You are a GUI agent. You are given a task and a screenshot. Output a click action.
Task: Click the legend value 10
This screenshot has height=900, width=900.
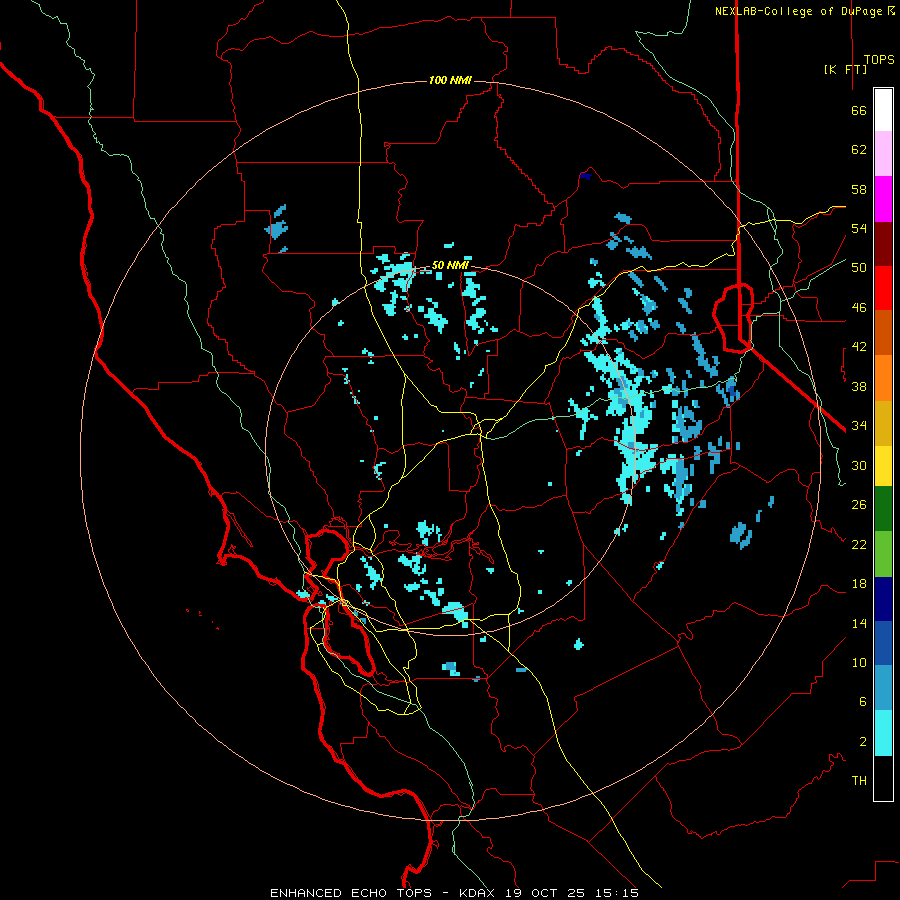(x=859, y=662)
